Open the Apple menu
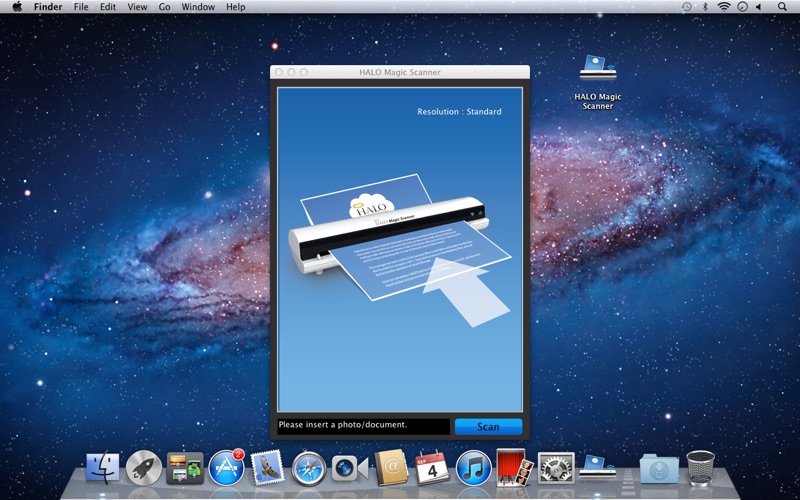This screenshot has height=500, width=800. (x=17, y=7)
